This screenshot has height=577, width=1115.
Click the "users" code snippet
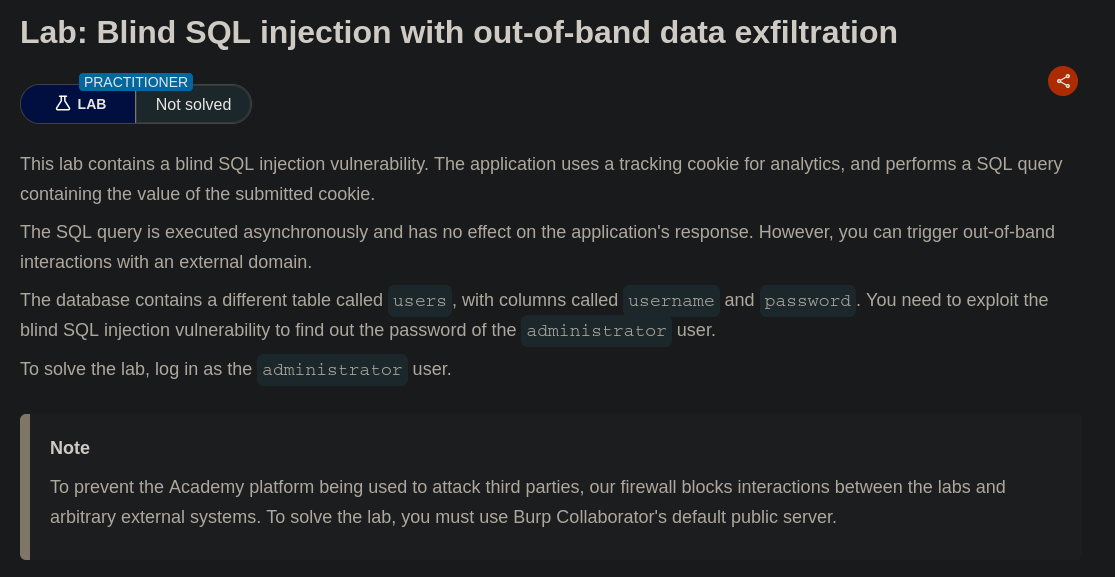point(419,301)
